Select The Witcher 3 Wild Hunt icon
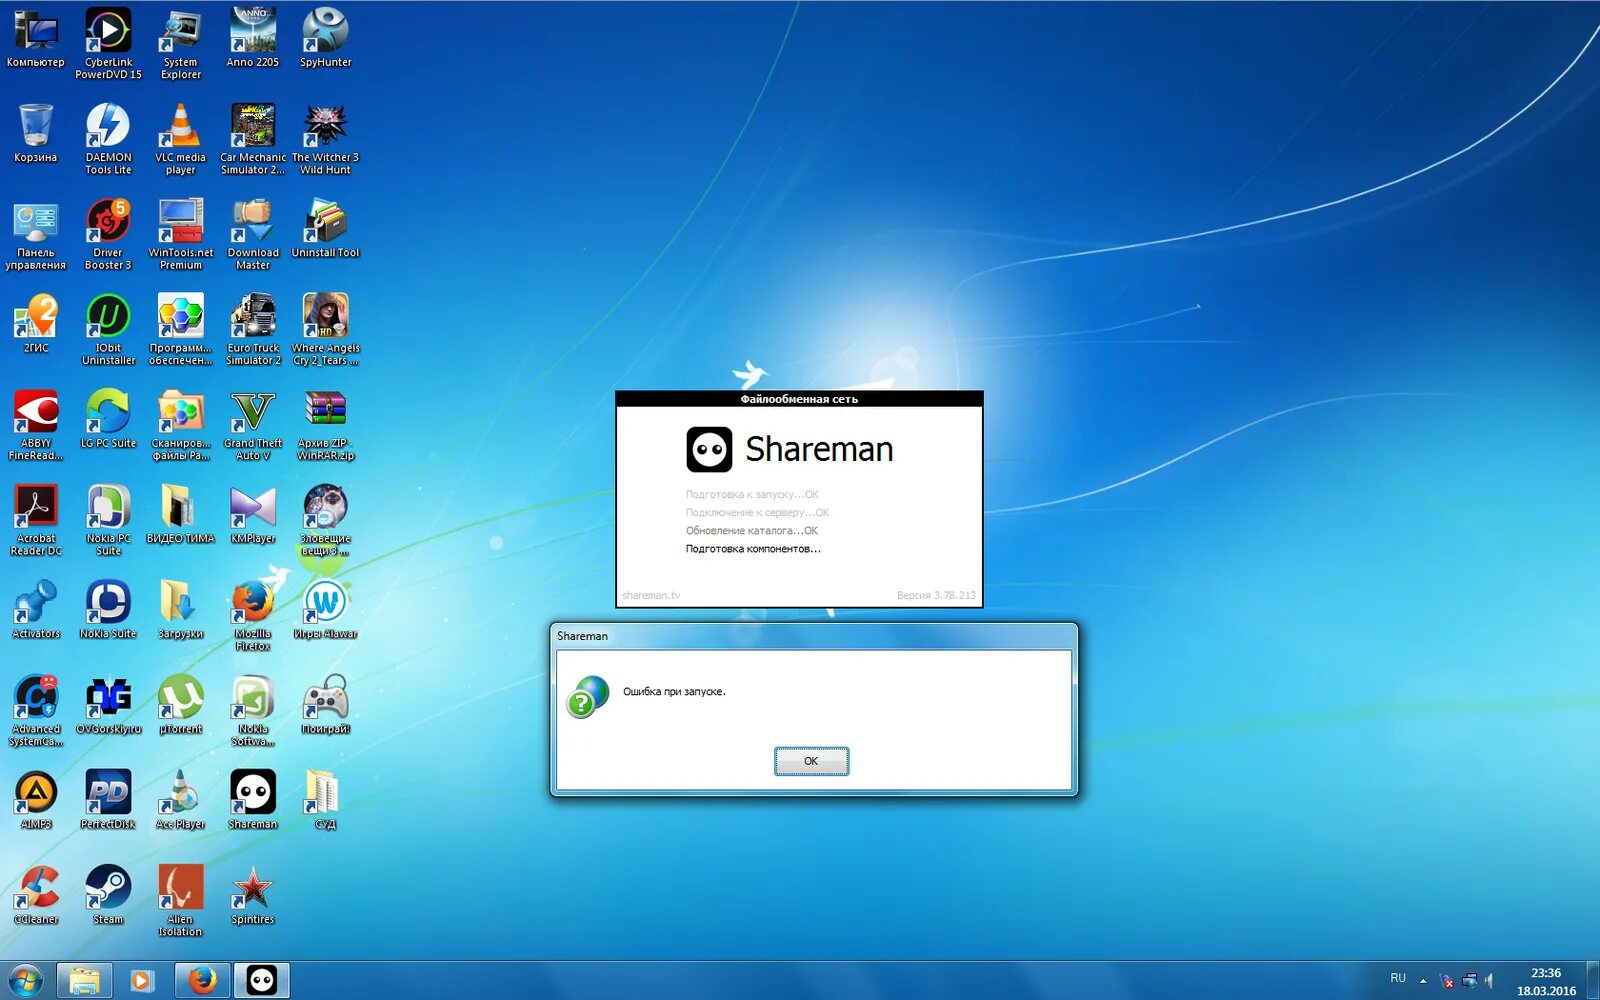1600x1000 pixels. coord(326,139)
